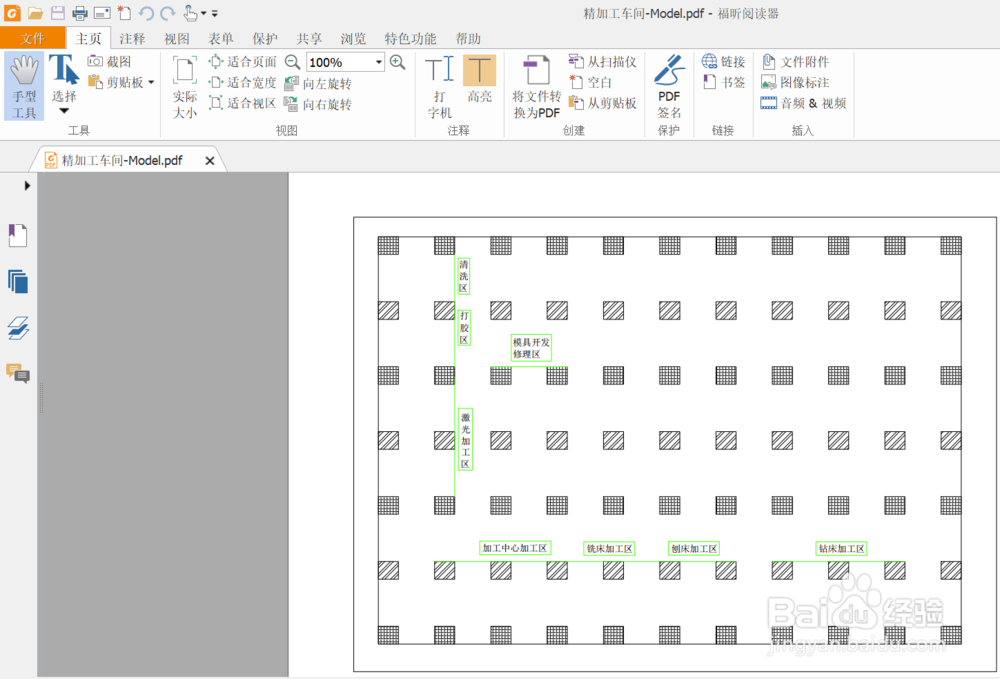Switch to the Share (共享) tab
The width and height of the screenshot is (1000, 679).
[x=309, y=38]
